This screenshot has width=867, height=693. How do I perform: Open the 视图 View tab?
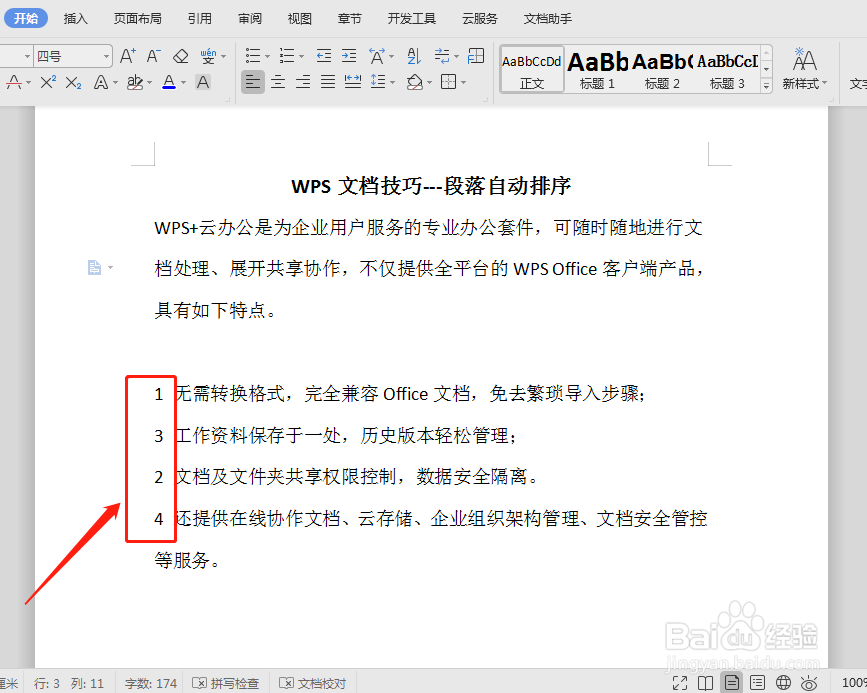(x=300, y=19)
